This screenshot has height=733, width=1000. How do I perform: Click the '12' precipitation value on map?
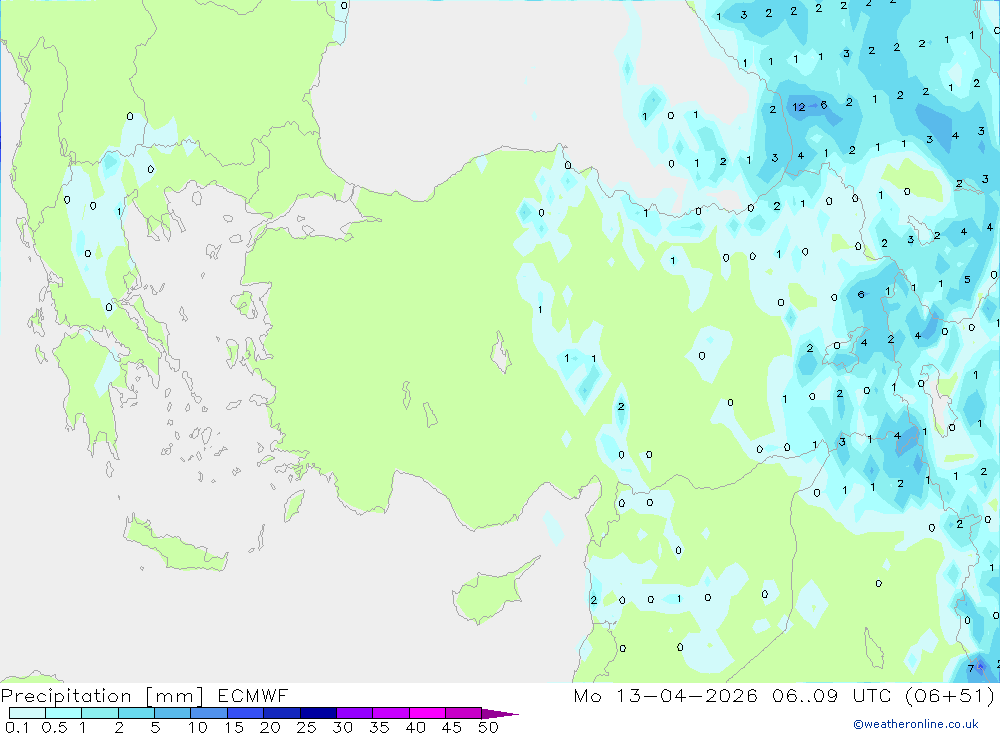[x=799, y=107]
